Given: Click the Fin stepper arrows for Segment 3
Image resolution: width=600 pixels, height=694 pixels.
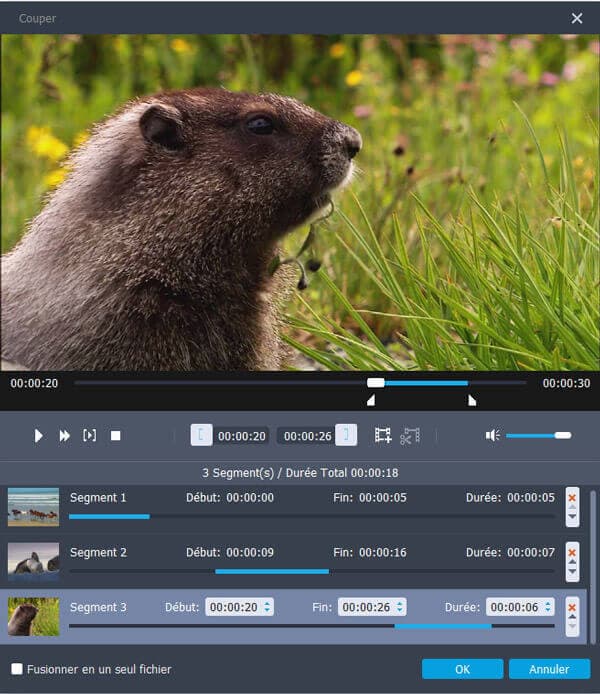Looking at the screenshot, I should [400, 607].
